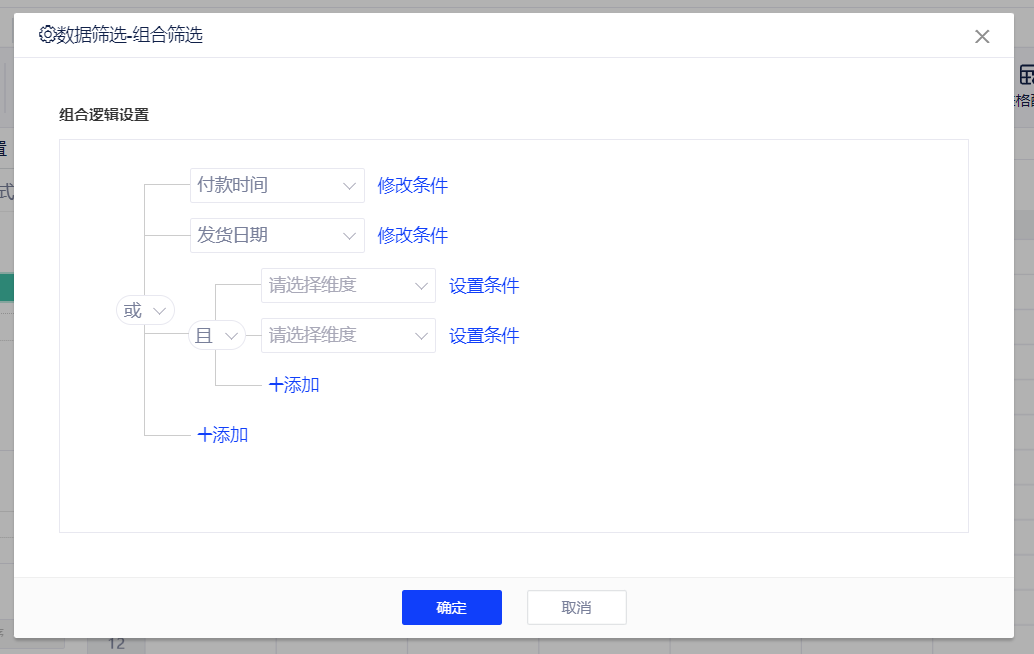Screen dimensions: 1034x654
Task: Add condition via +添加 under 或 group
Action: click(x=223, y=435)
